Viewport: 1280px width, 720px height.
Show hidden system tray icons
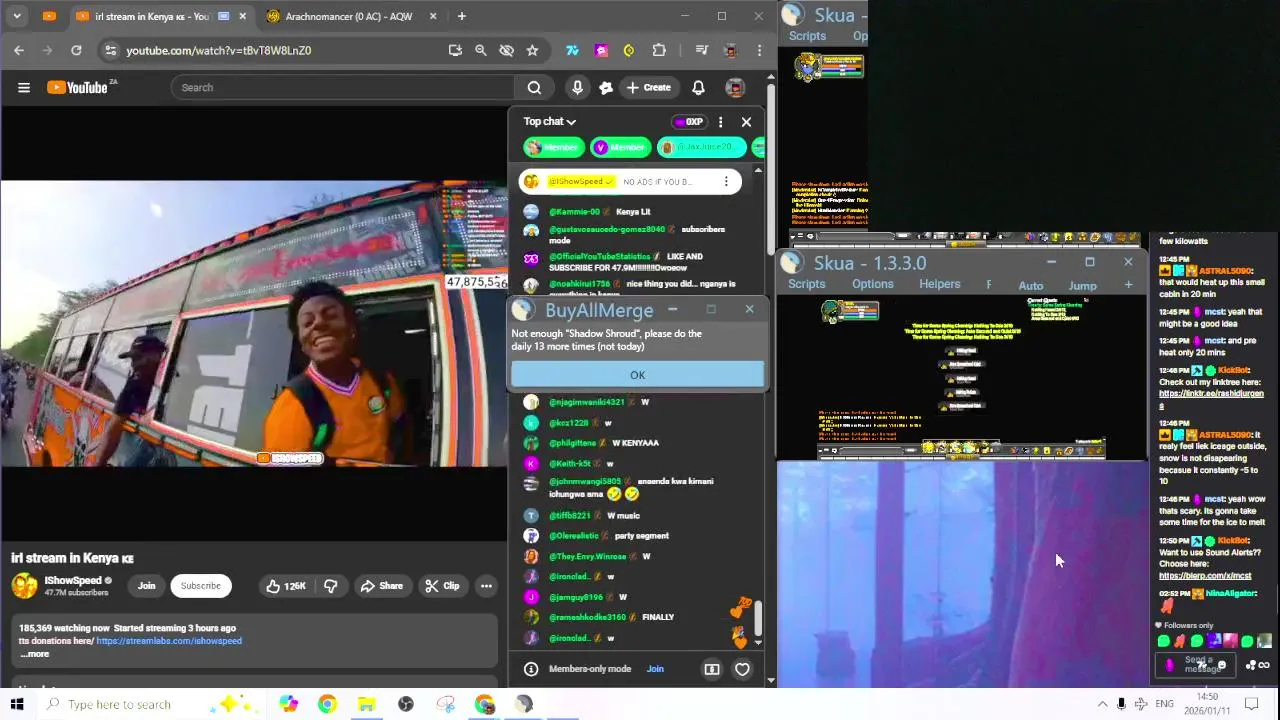pos(1102,704)
